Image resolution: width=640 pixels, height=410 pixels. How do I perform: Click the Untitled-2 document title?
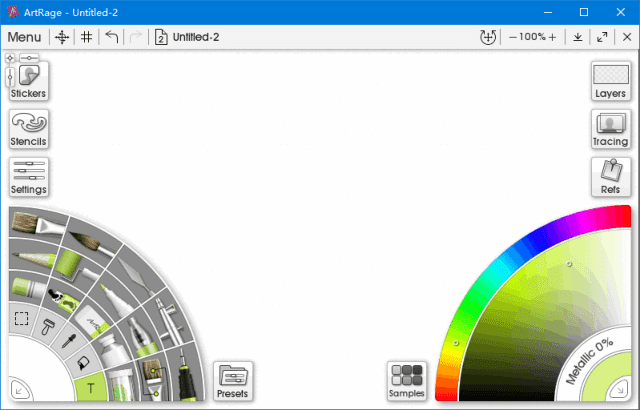pos(196,37)
